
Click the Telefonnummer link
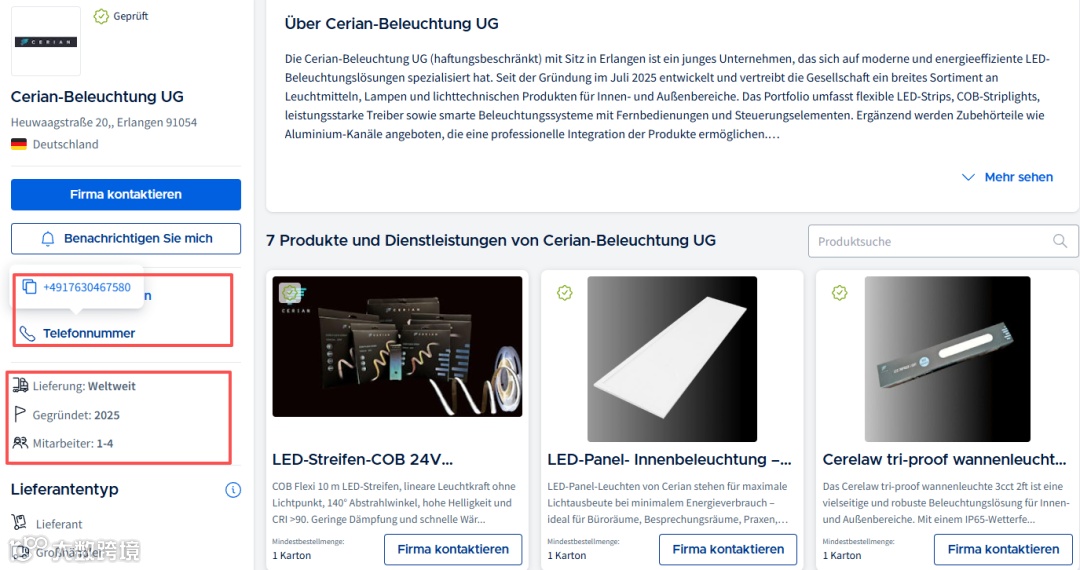89,333
